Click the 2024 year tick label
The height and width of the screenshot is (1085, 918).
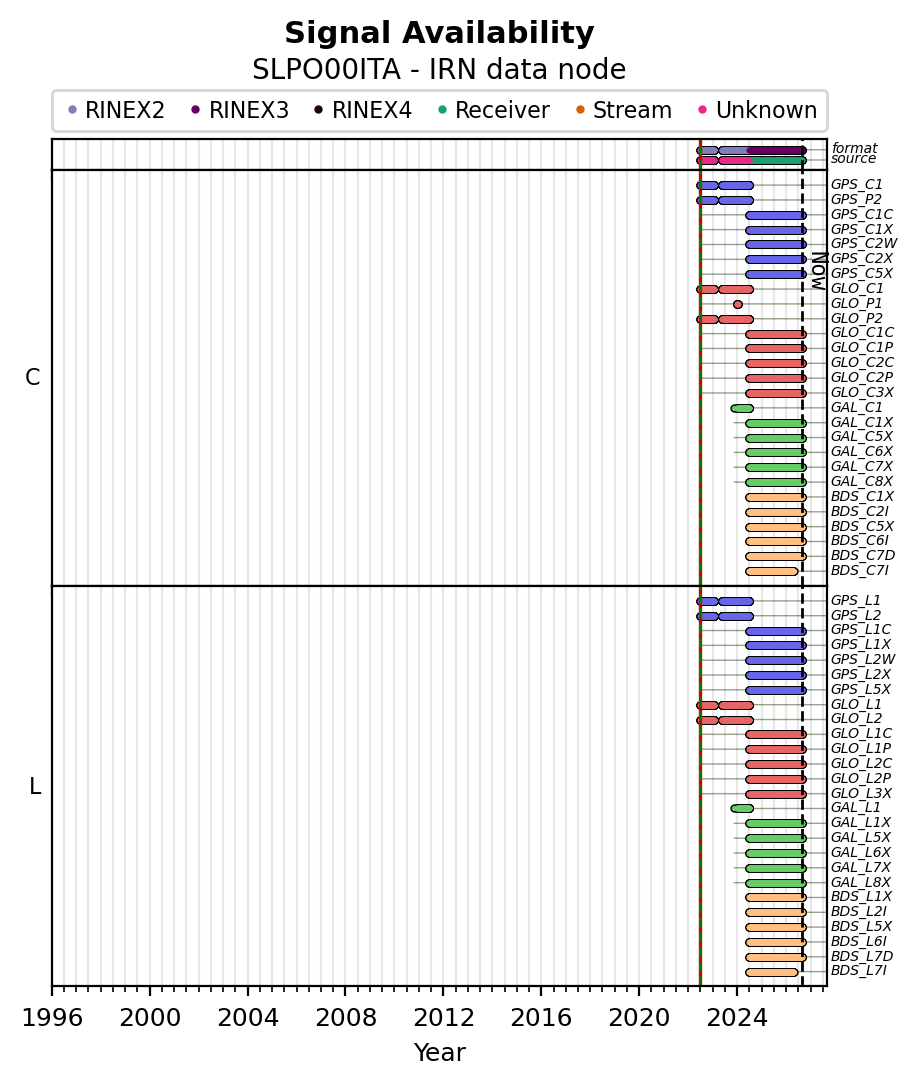737,1018
